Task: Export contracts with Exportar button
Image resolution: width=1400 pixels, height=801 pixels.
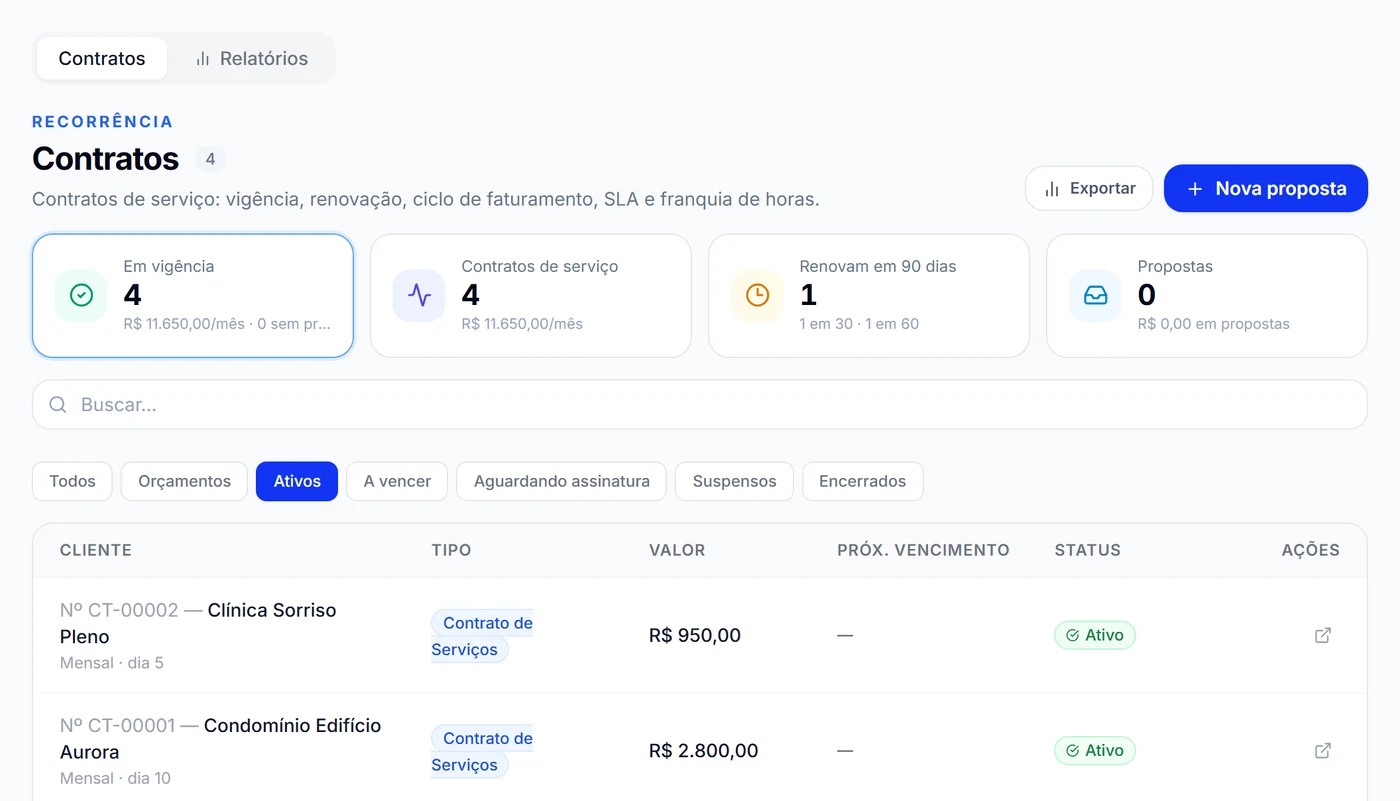Action: [x=1089, y=188]
